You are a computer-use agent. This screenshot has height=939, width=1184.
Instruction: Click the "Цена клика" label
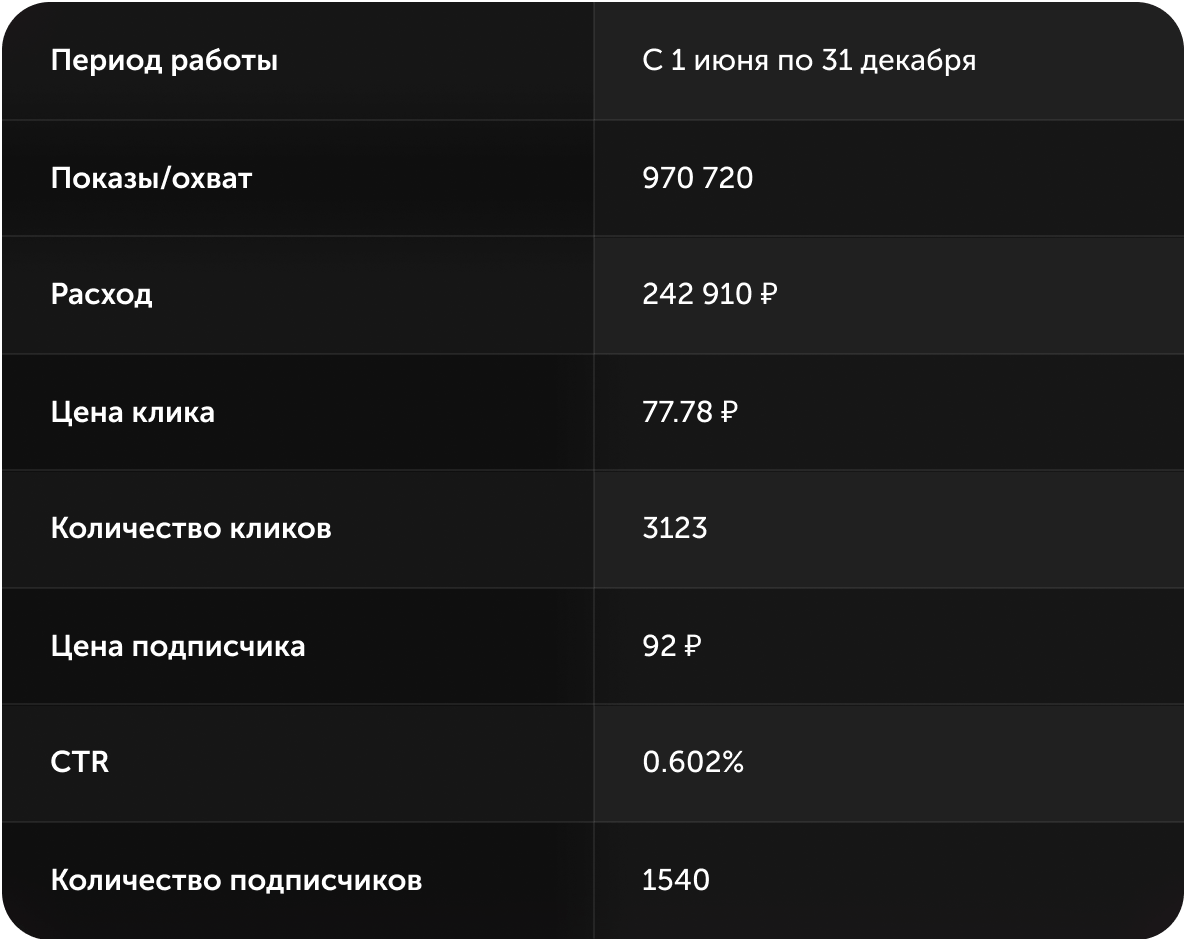pos(132,412)
